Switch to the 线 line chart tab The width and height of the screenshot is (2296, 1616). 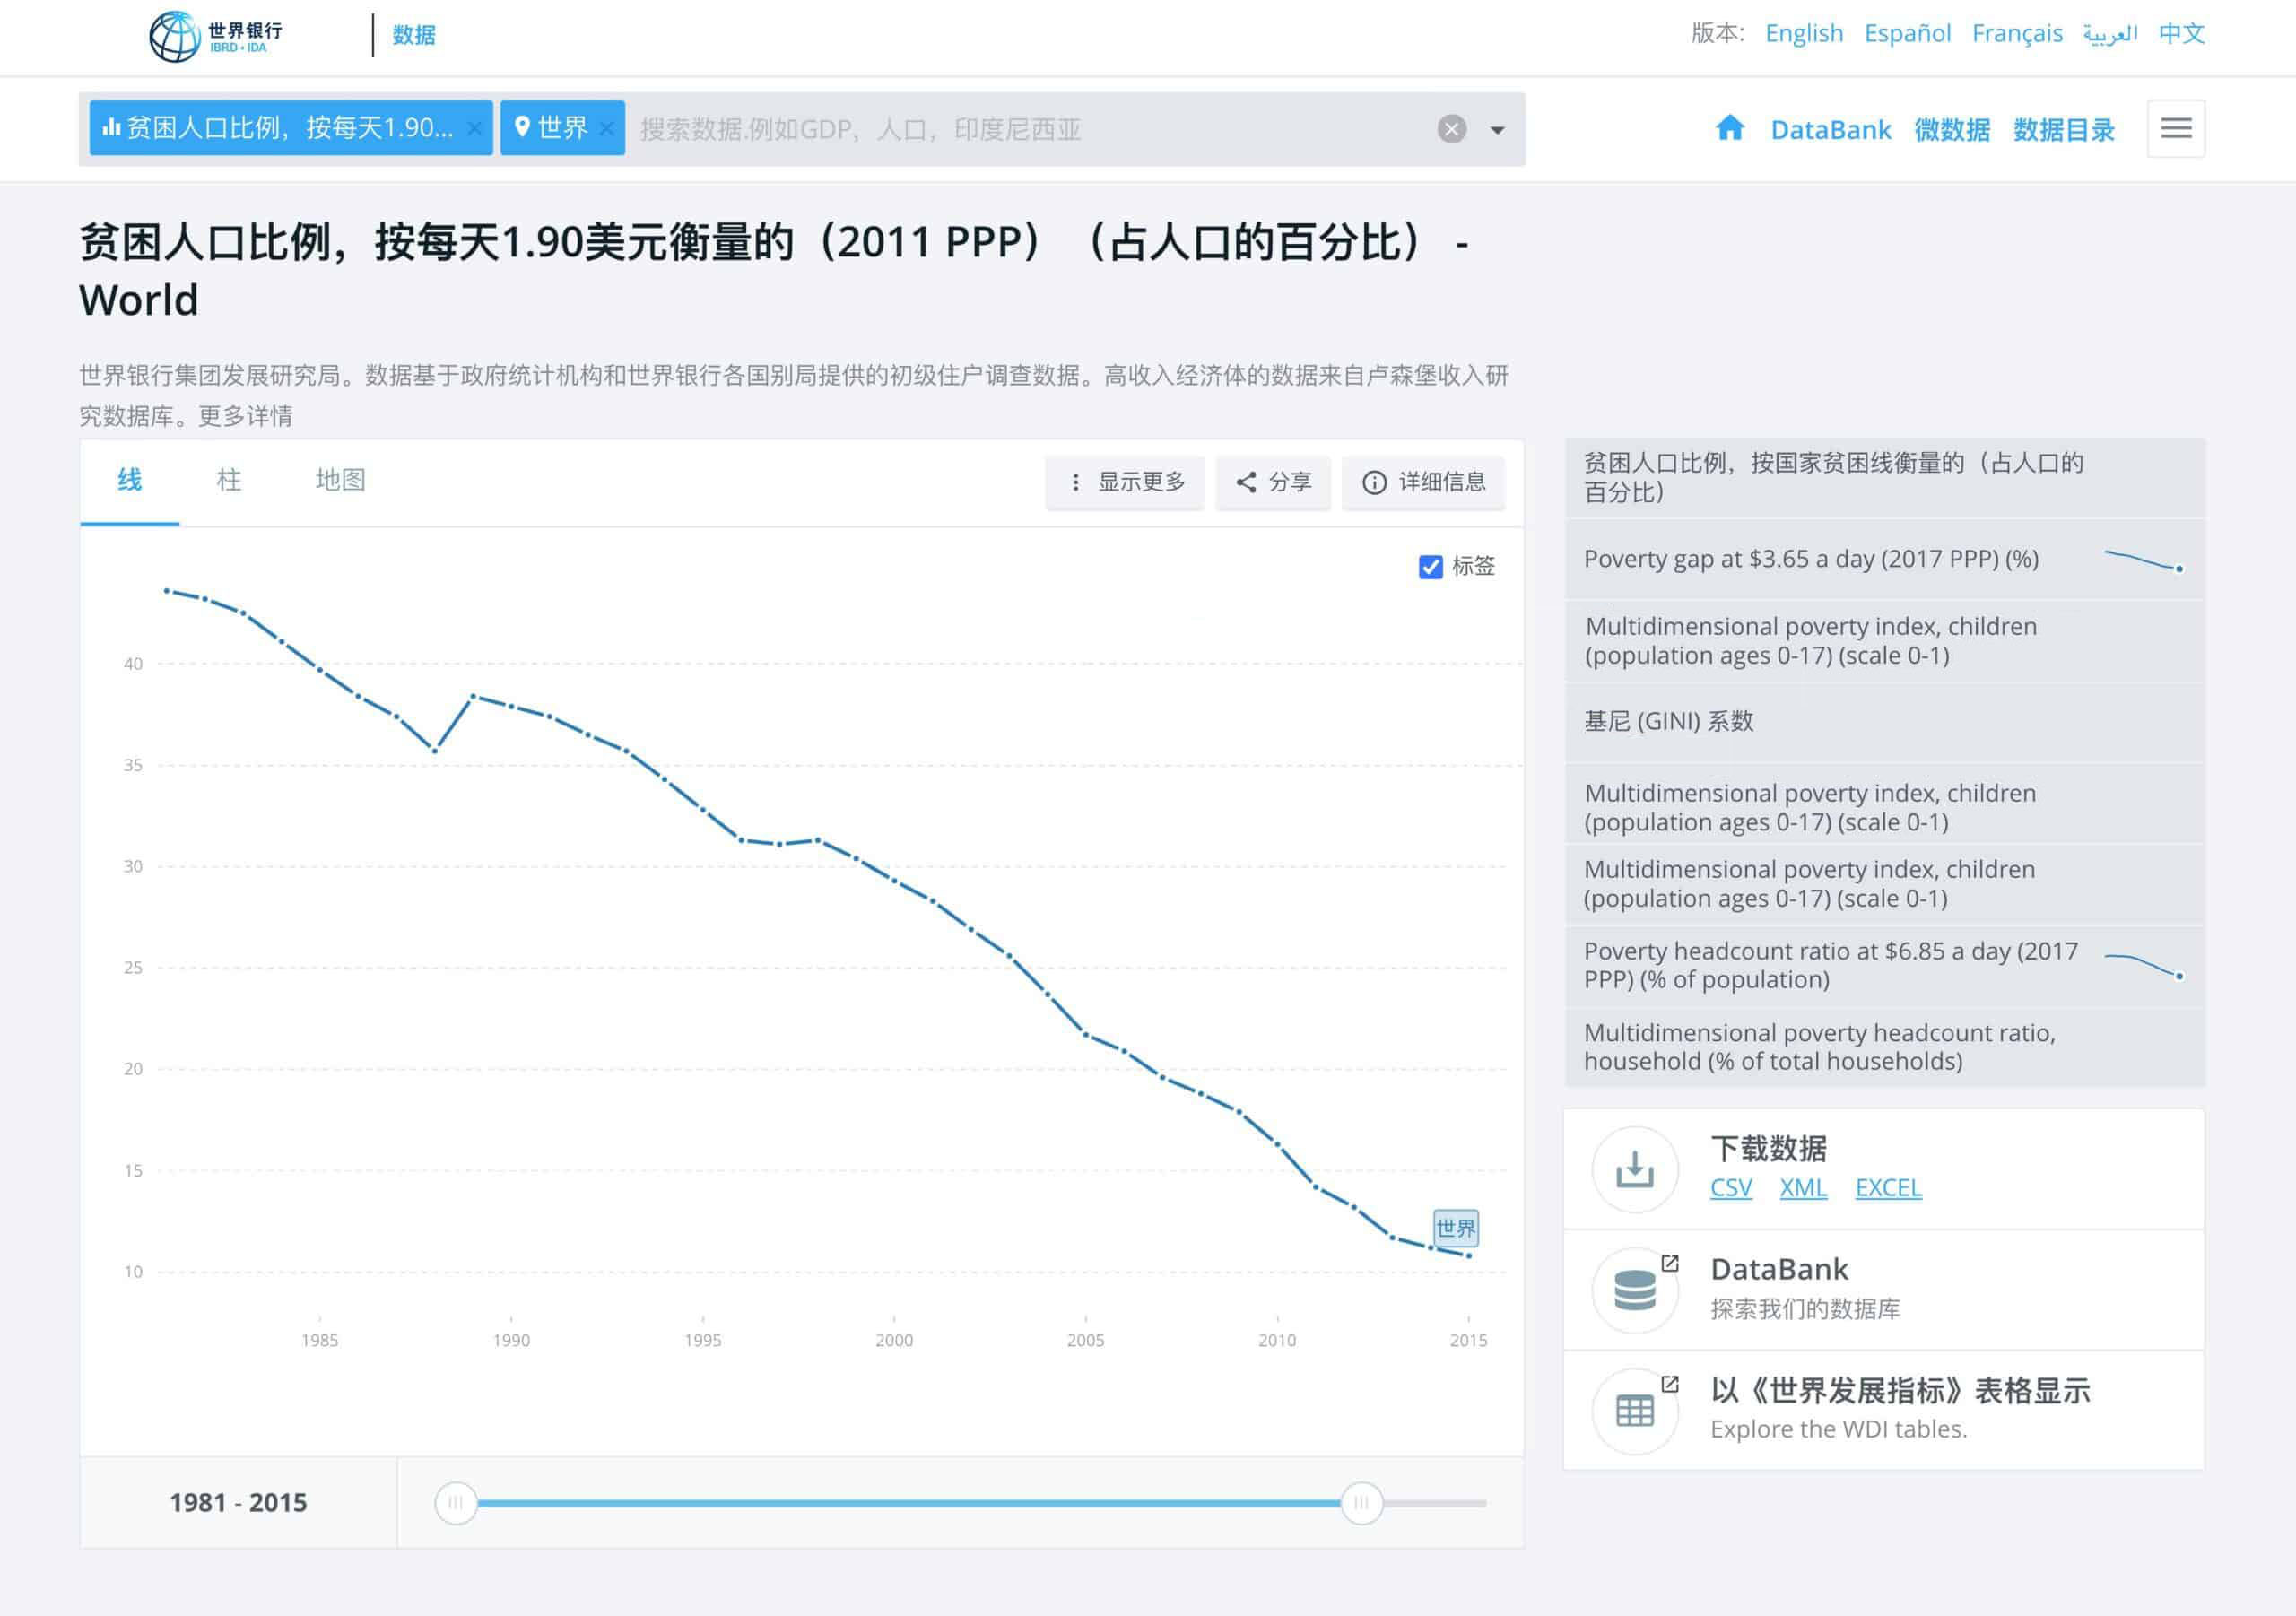pos(130,480)
